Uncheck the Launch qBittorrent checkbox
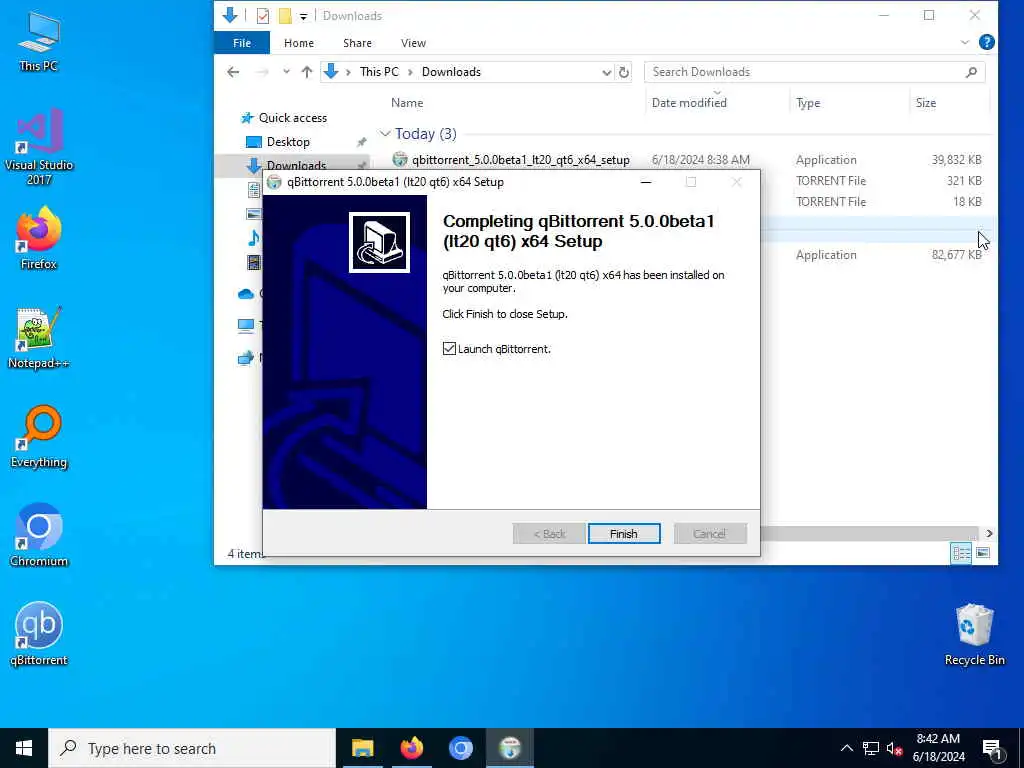 point(449,349)
